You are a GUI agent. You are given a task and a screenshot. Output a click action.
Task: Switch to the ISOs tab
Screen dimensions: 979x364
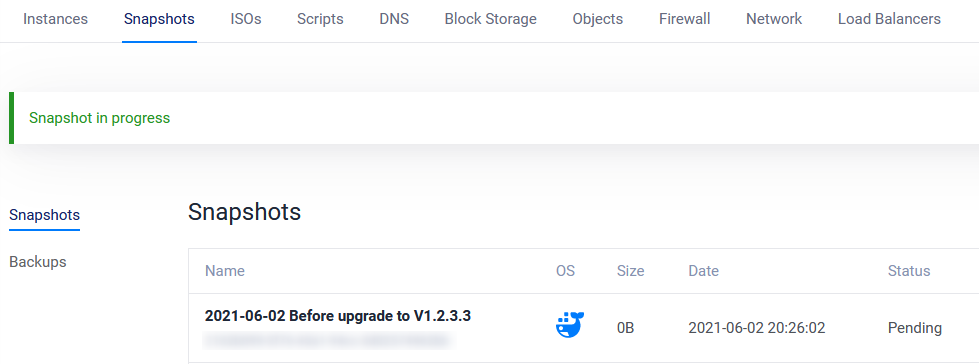(x=246, y=19)
